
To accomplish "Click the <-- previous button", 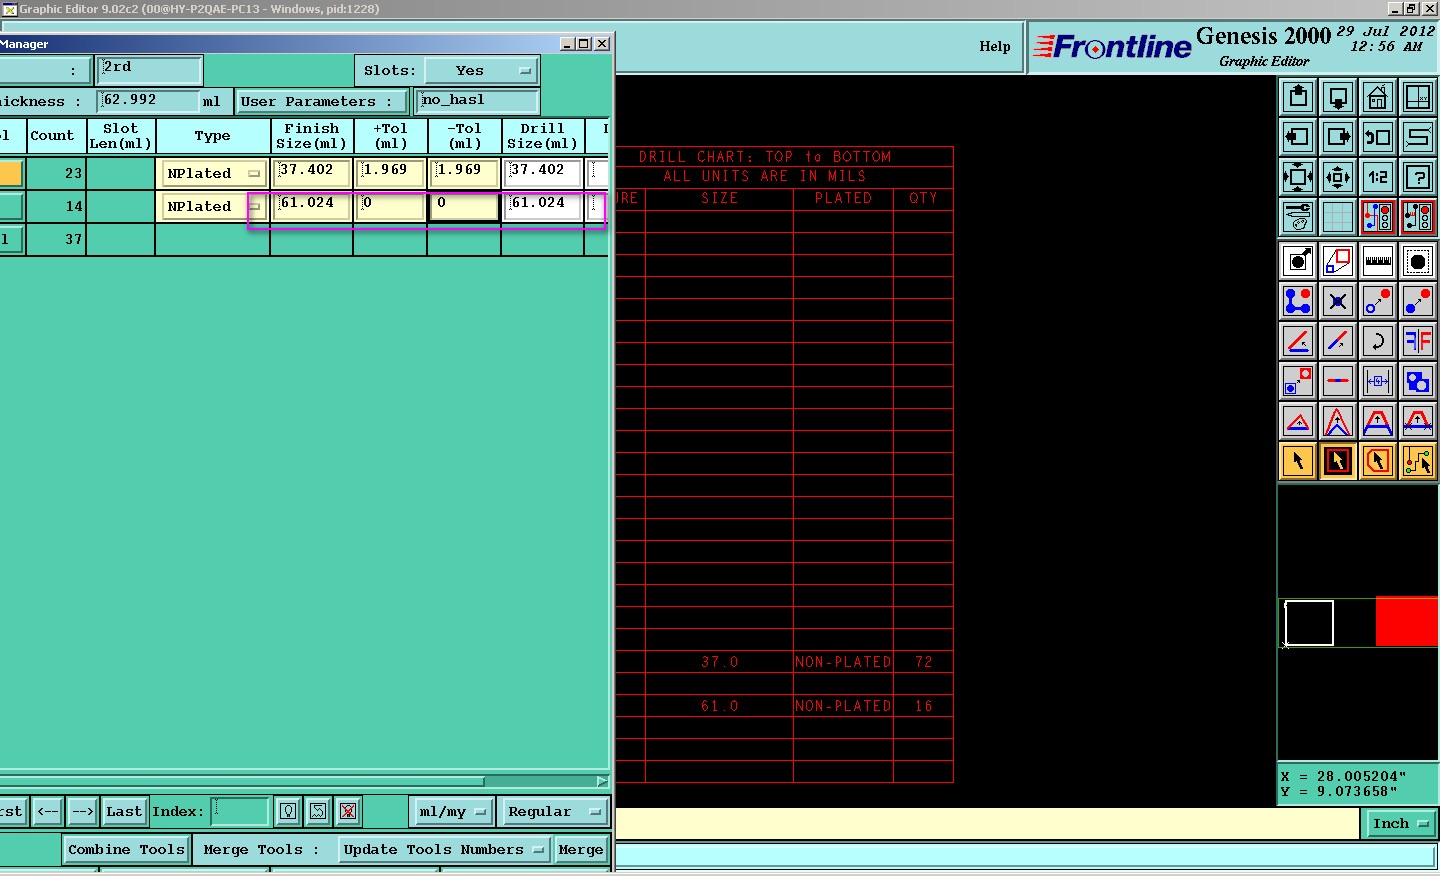I will click(x=48, y=811).
